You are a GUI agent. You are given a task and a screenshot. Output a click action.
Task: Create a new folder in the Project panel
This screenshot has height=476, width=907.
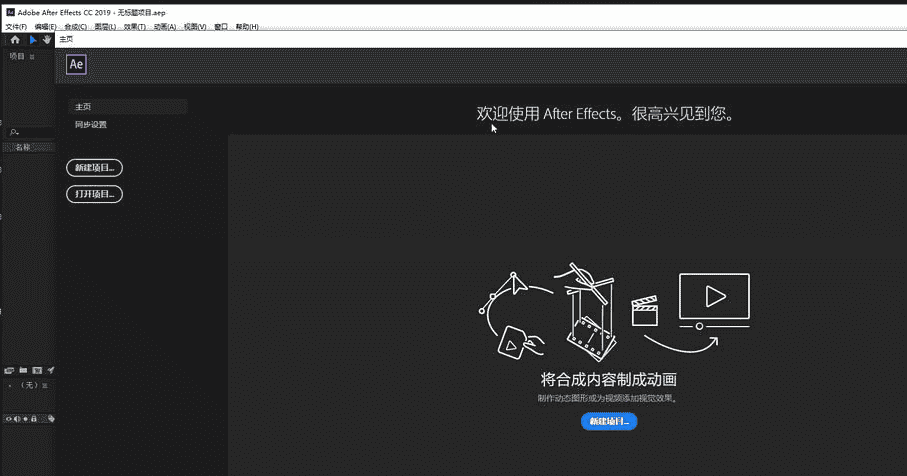23,370
